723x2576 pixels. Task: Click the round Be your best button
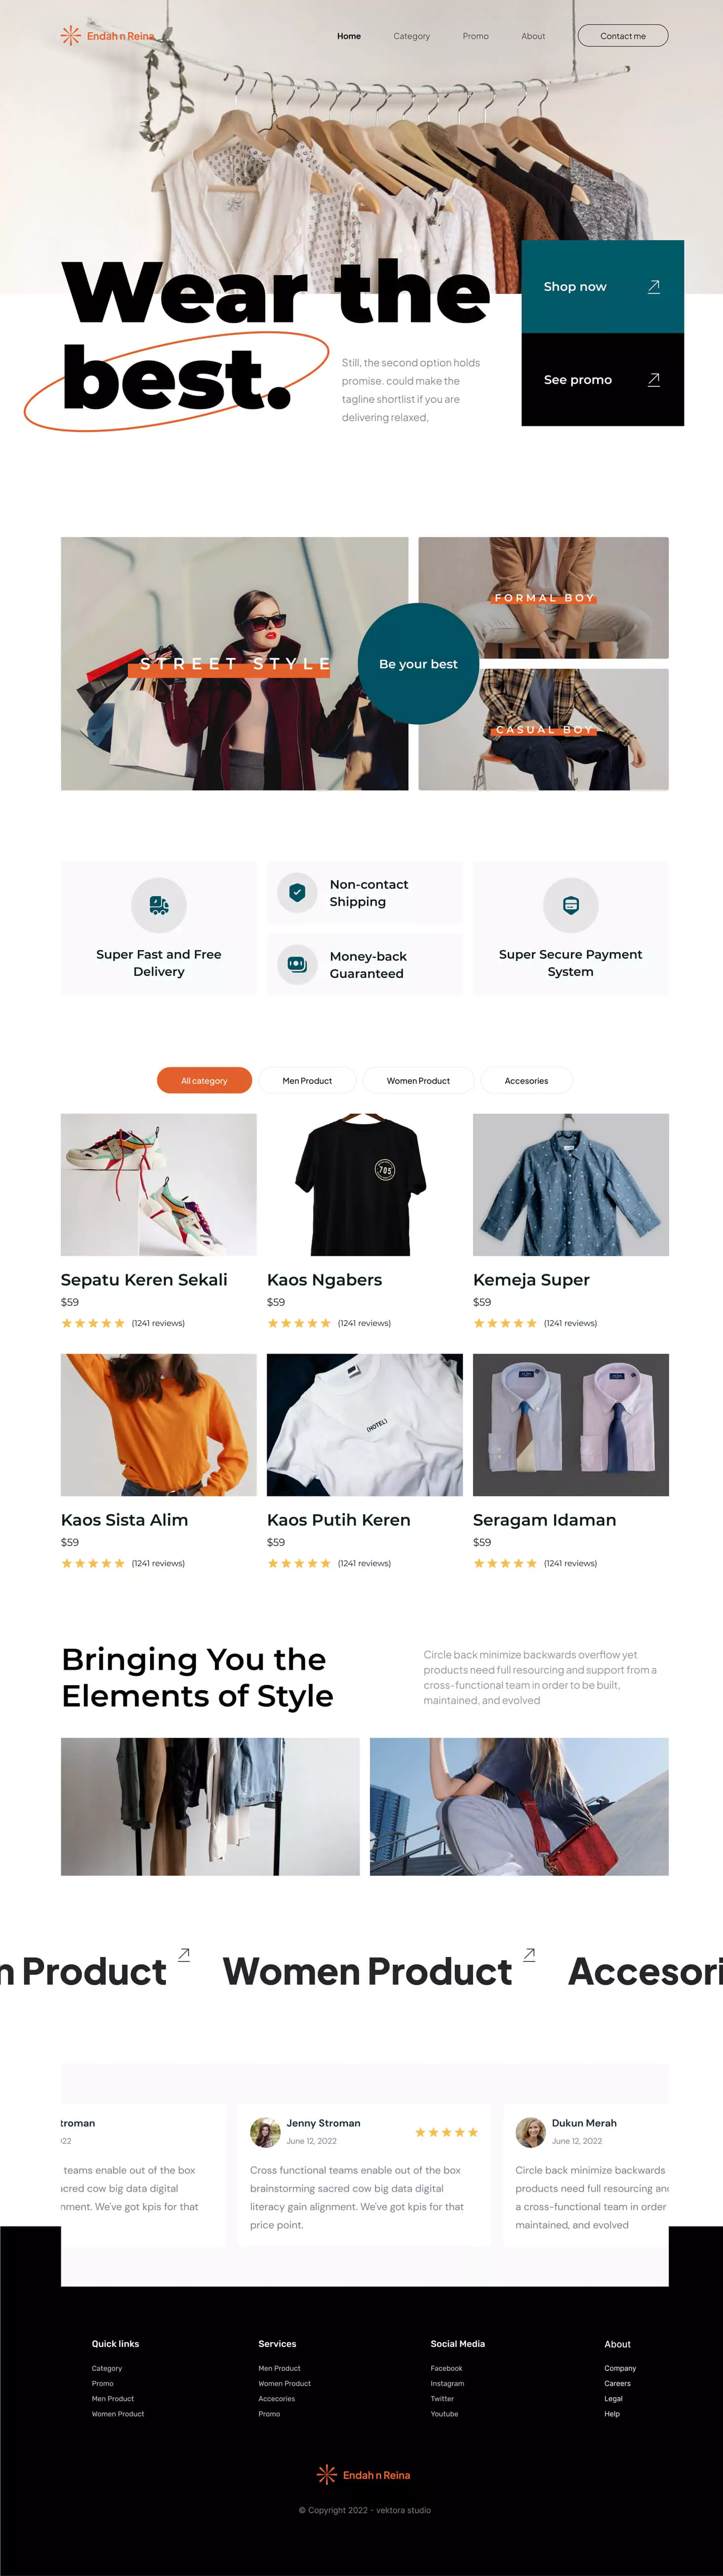point(419,664)
